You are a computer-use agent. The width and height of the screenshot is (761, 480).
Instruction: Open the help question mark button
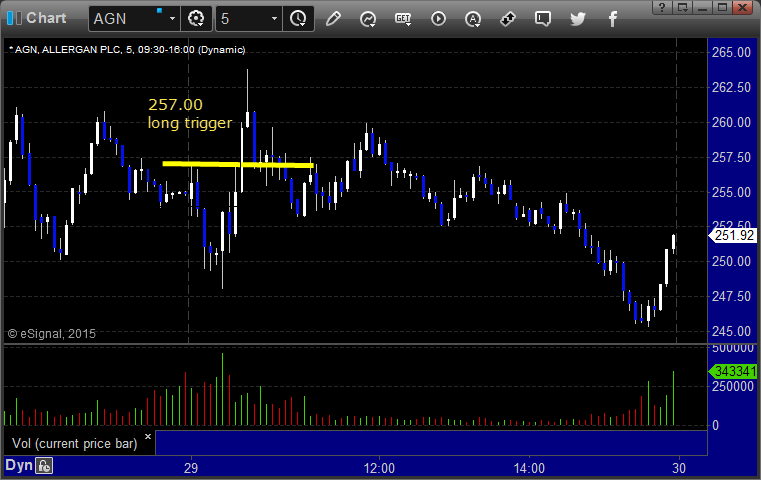point(662,7)
